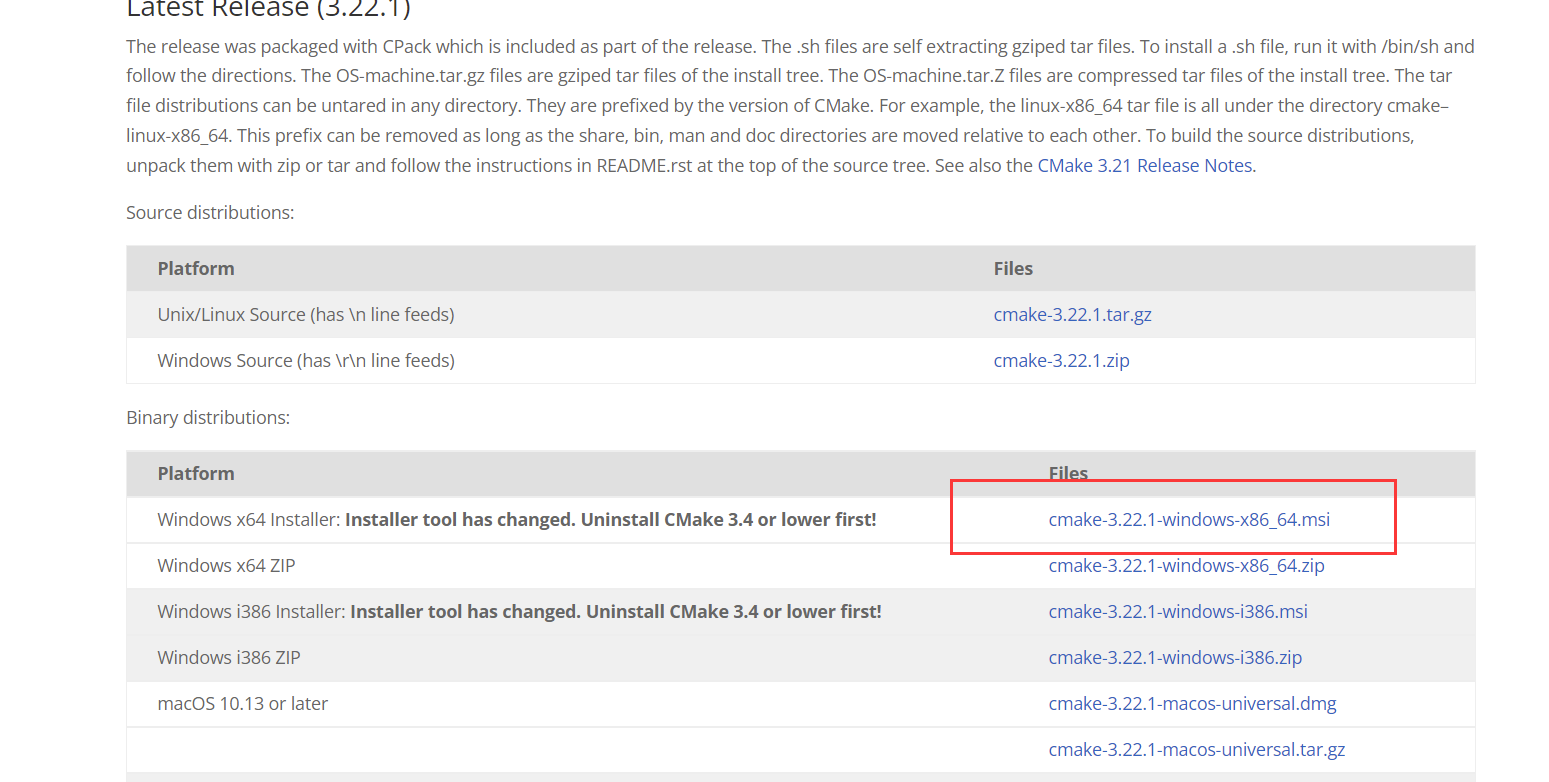This screenshot has width=1549, height=782.
Task: Click Platform header in source distributions table
Action: (196, 269)
